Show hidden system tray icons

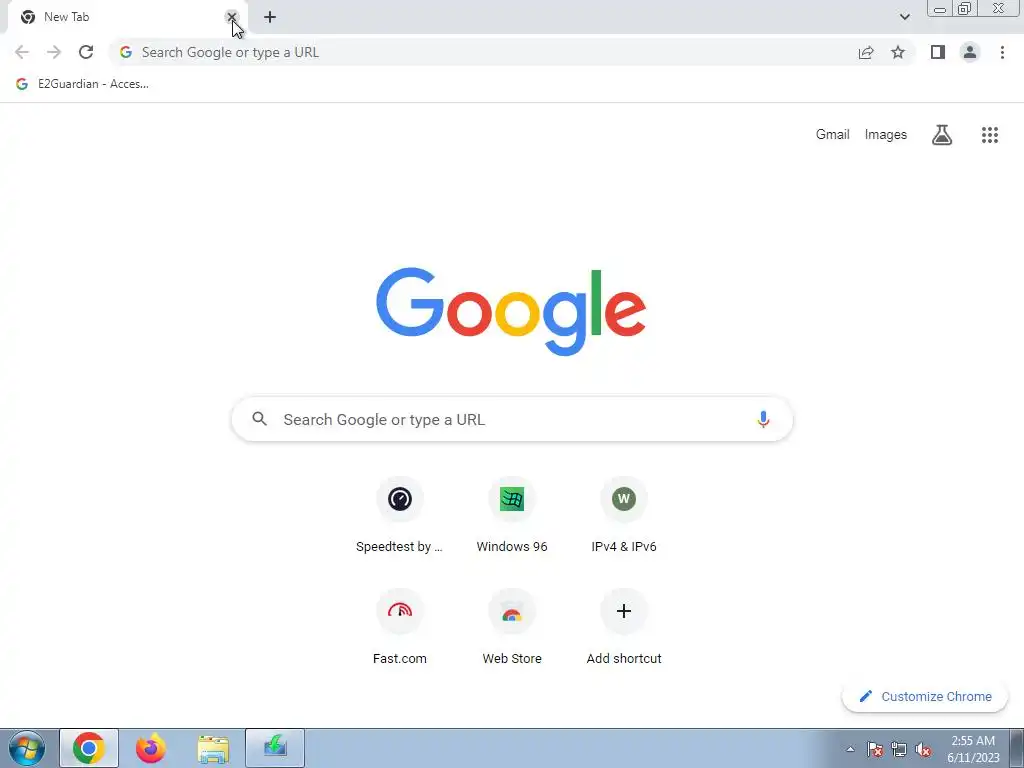click(x=850, y=749)
